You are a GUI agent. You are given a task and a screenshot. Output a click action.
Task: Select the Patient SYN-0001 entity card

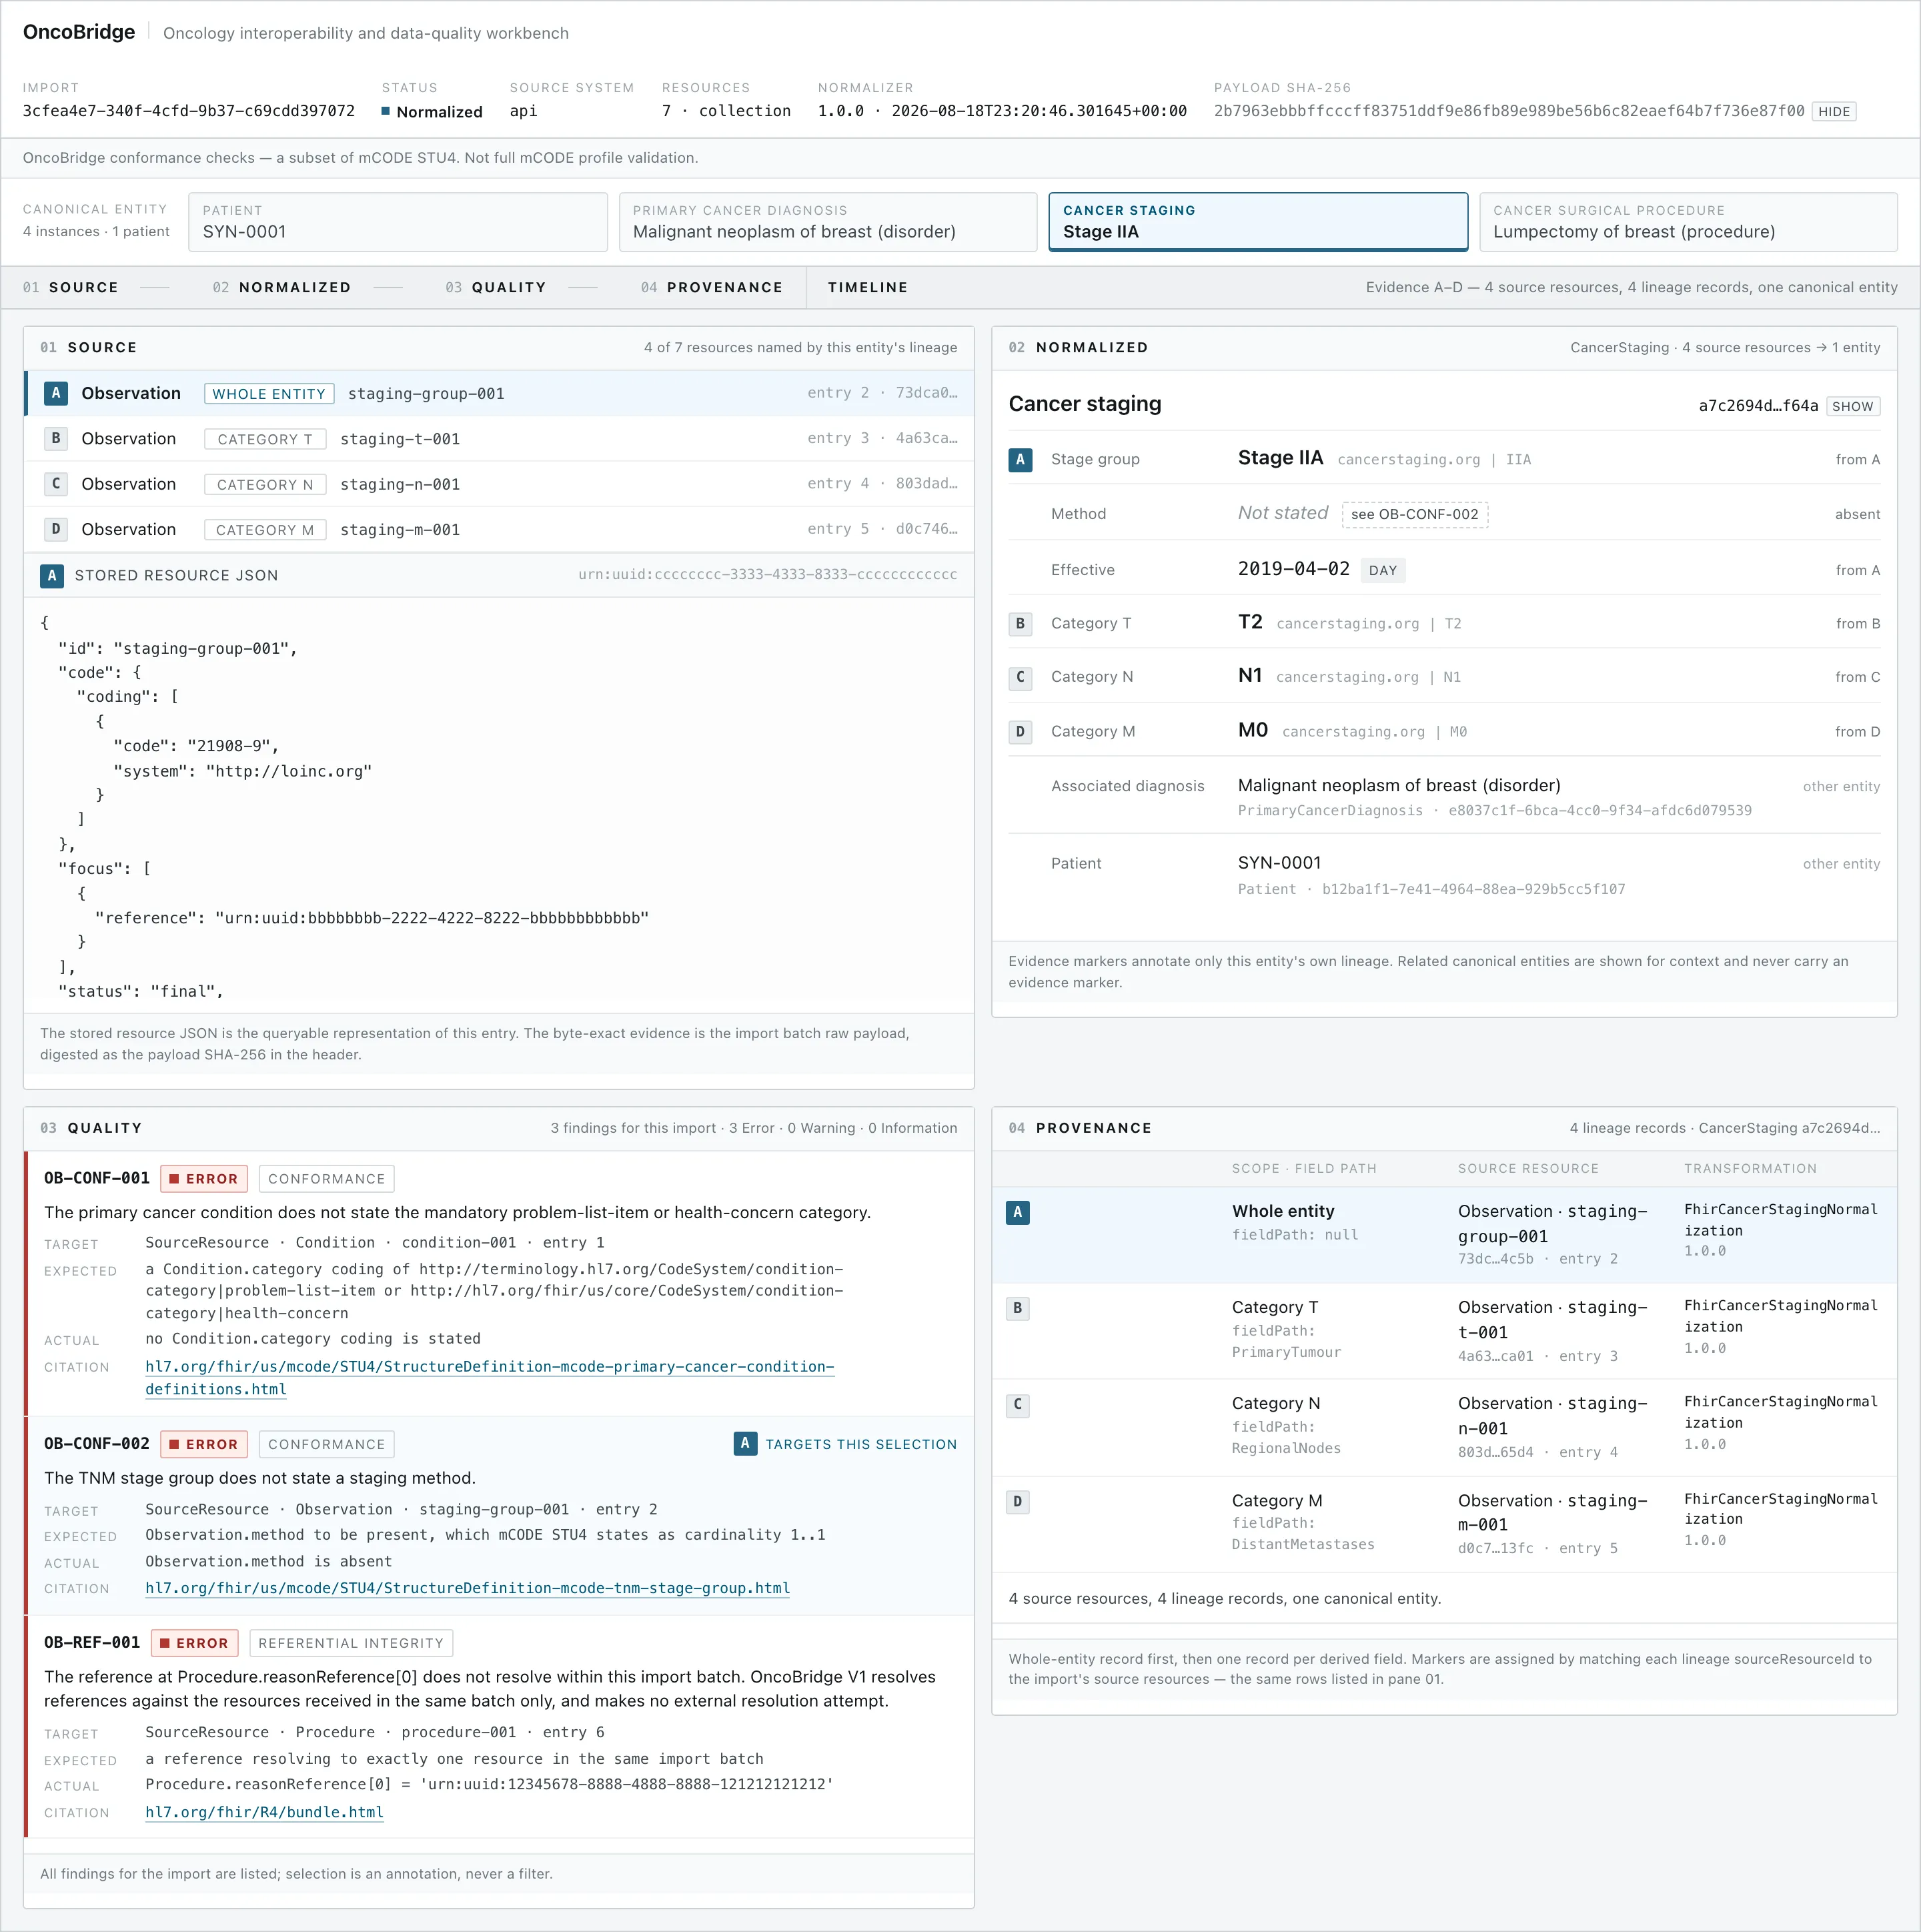pyautogui.click(x=397, y=222)
